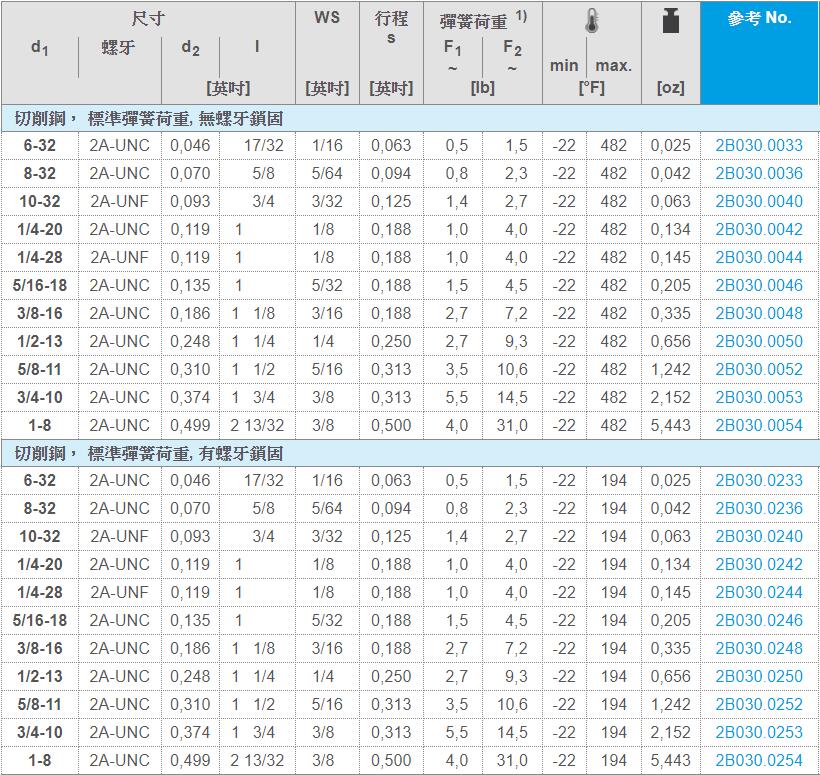Click the 彈簧荷重 column header
The width and height of the screenshot is (820, 775).
pos(474,20)
